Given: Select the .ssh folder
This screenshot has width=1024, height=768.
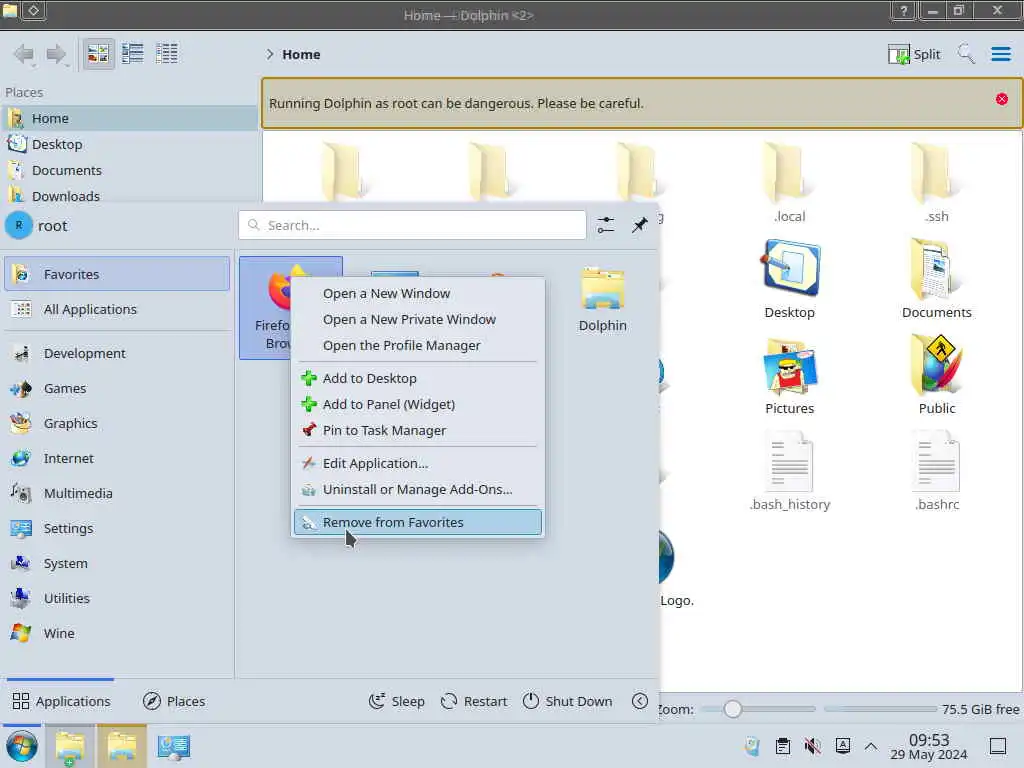Looking at the screenshot, I should coord(936,183).
